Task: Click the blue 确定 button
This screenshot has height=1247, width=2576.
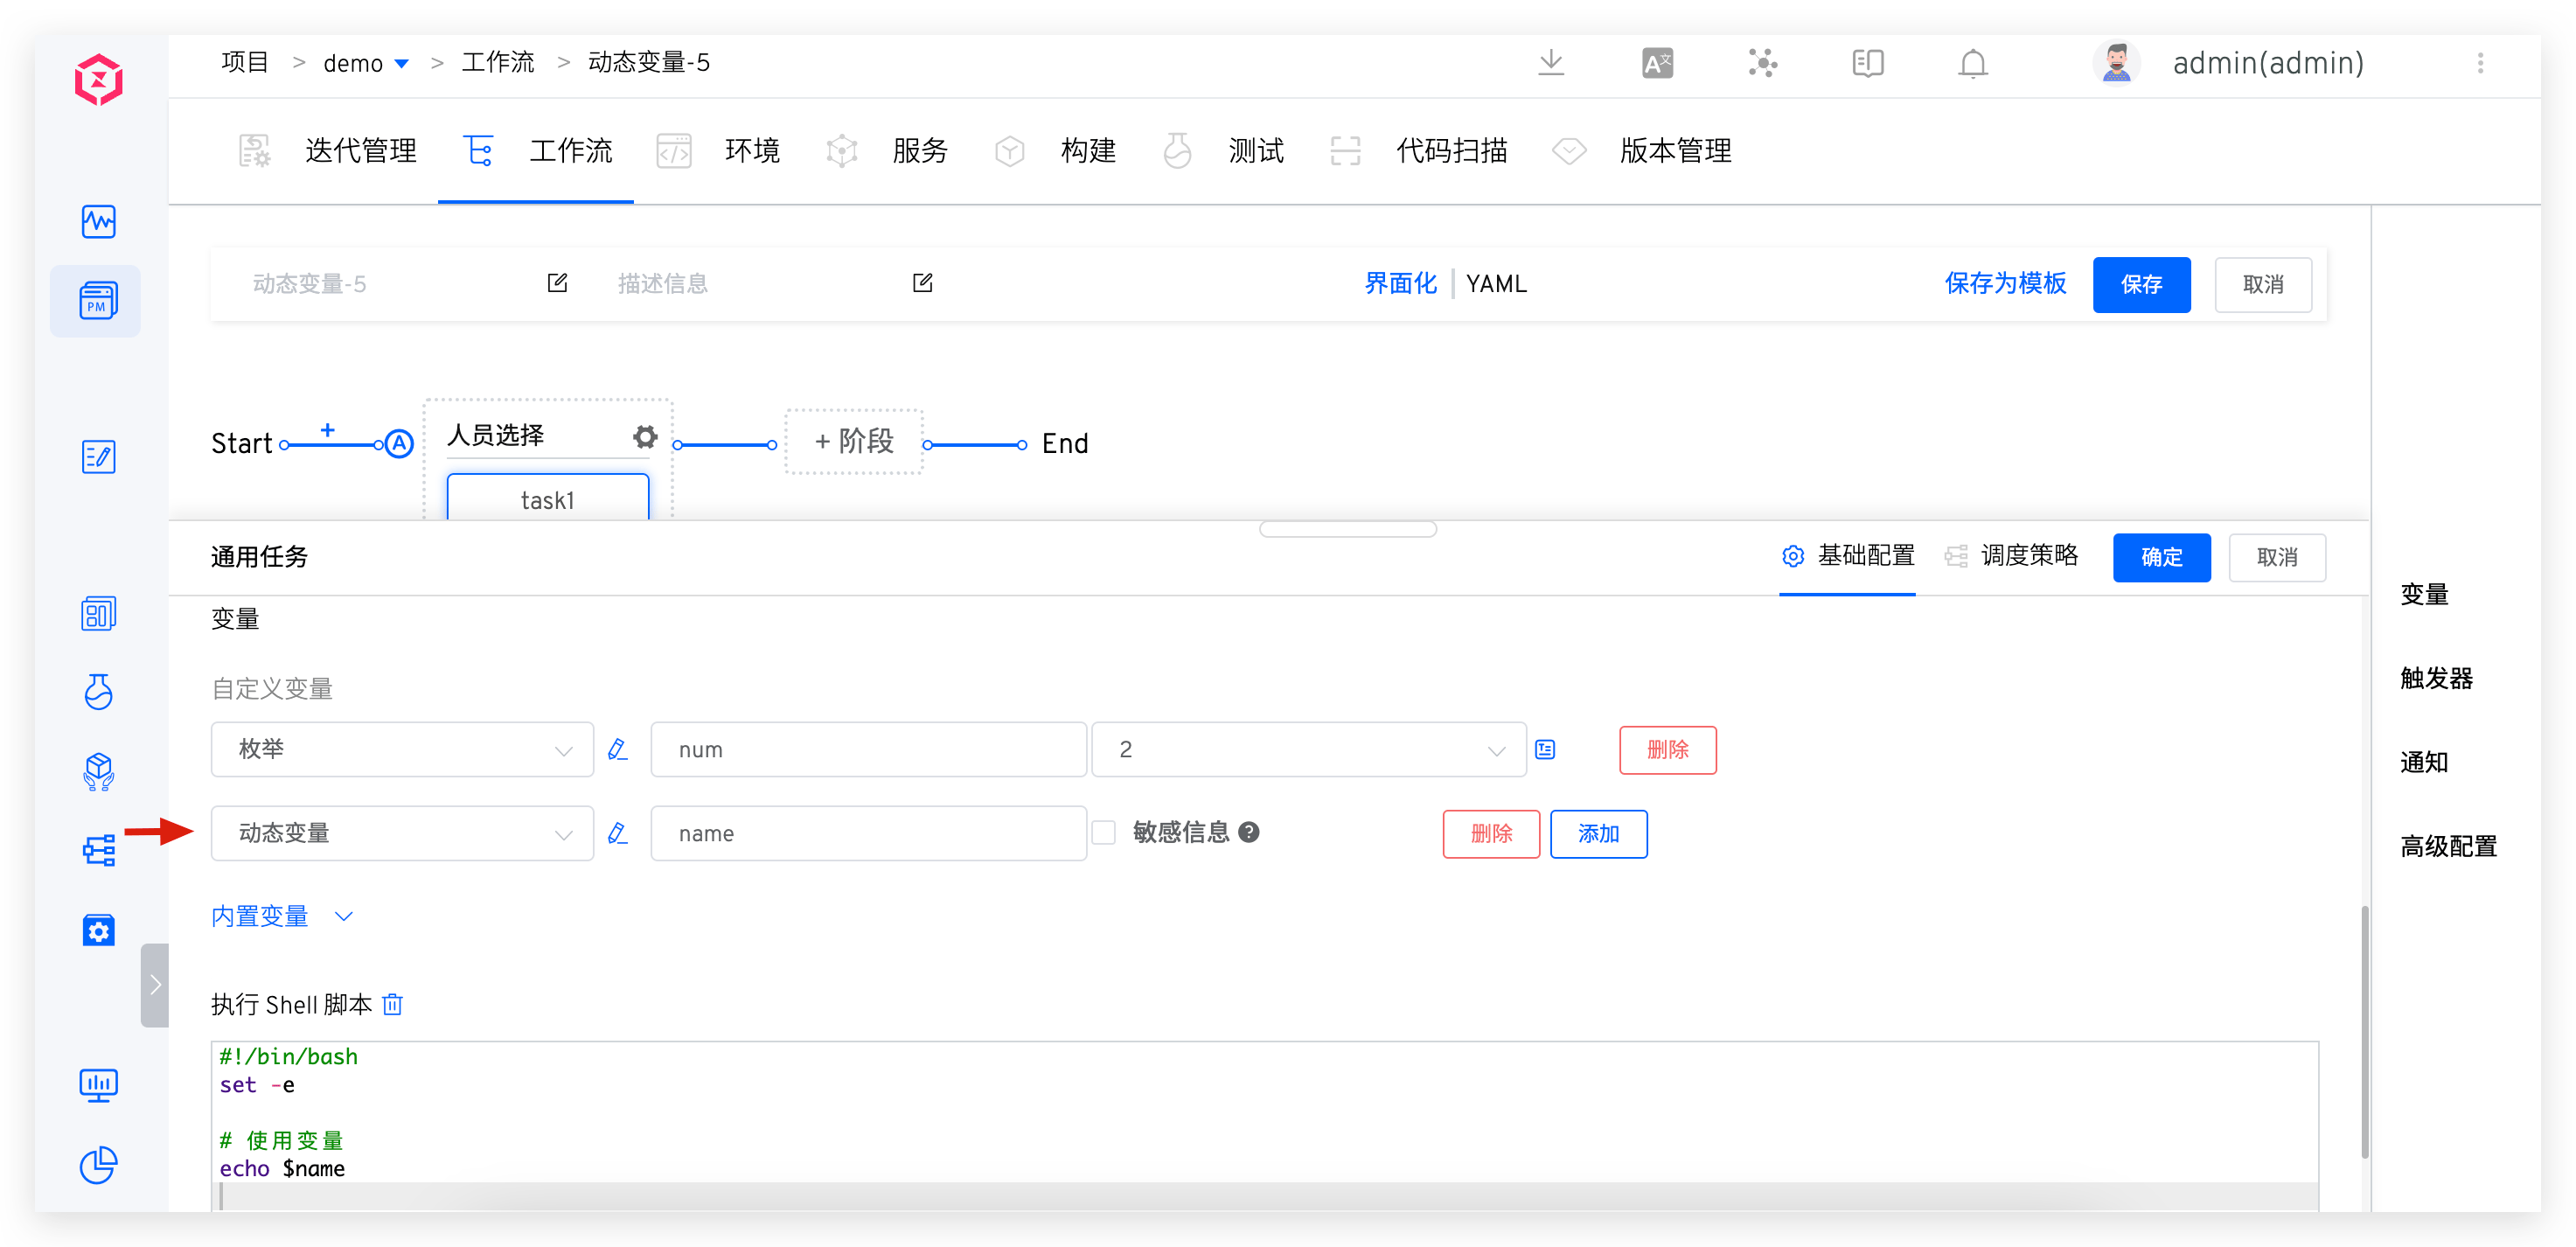Action: tap(2160, 557)
